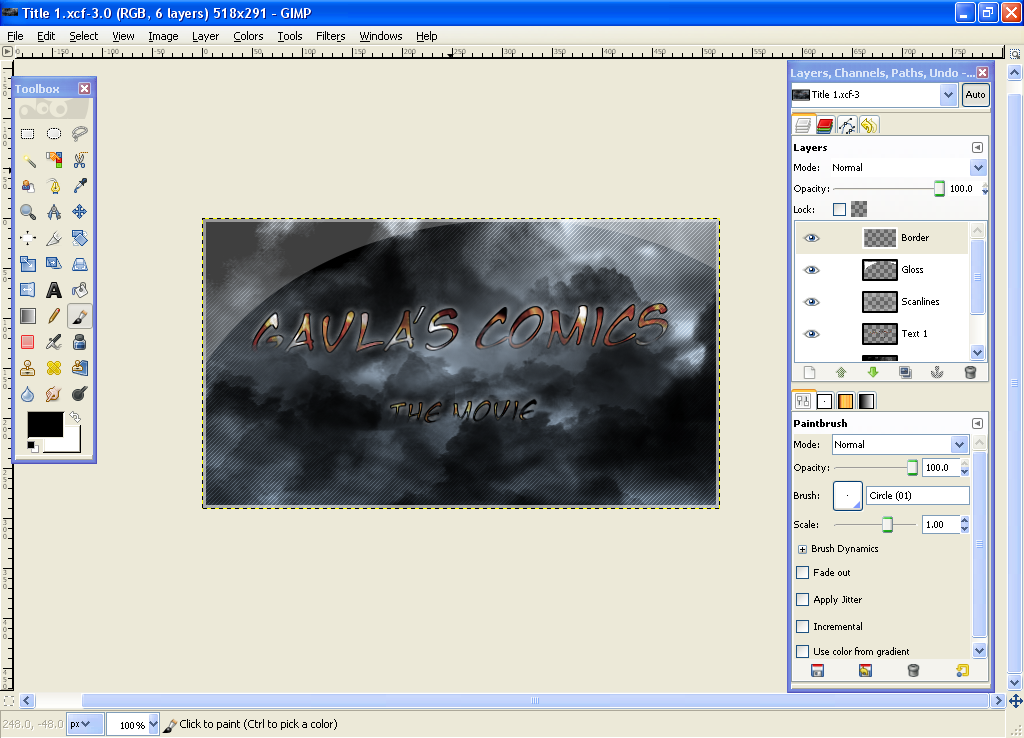Choose the Text tool
The height and width of the screenshot is (738, 1024).
pos(54,289)
